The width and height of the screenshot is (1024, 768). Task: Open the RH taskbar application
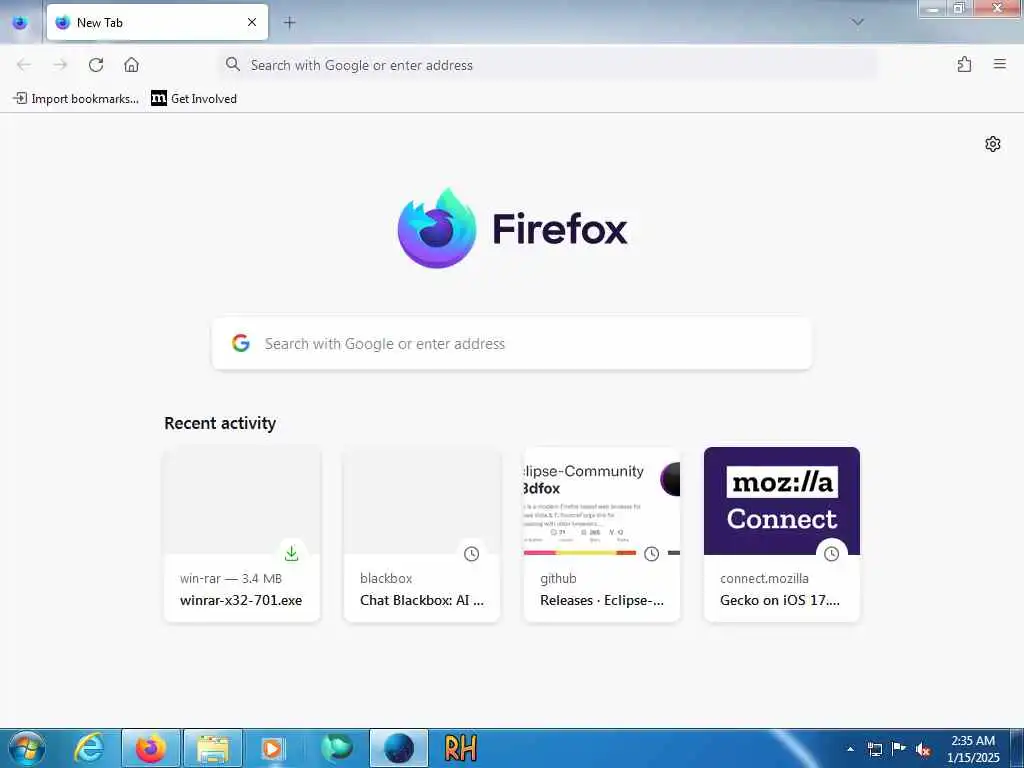pos(460,748)
